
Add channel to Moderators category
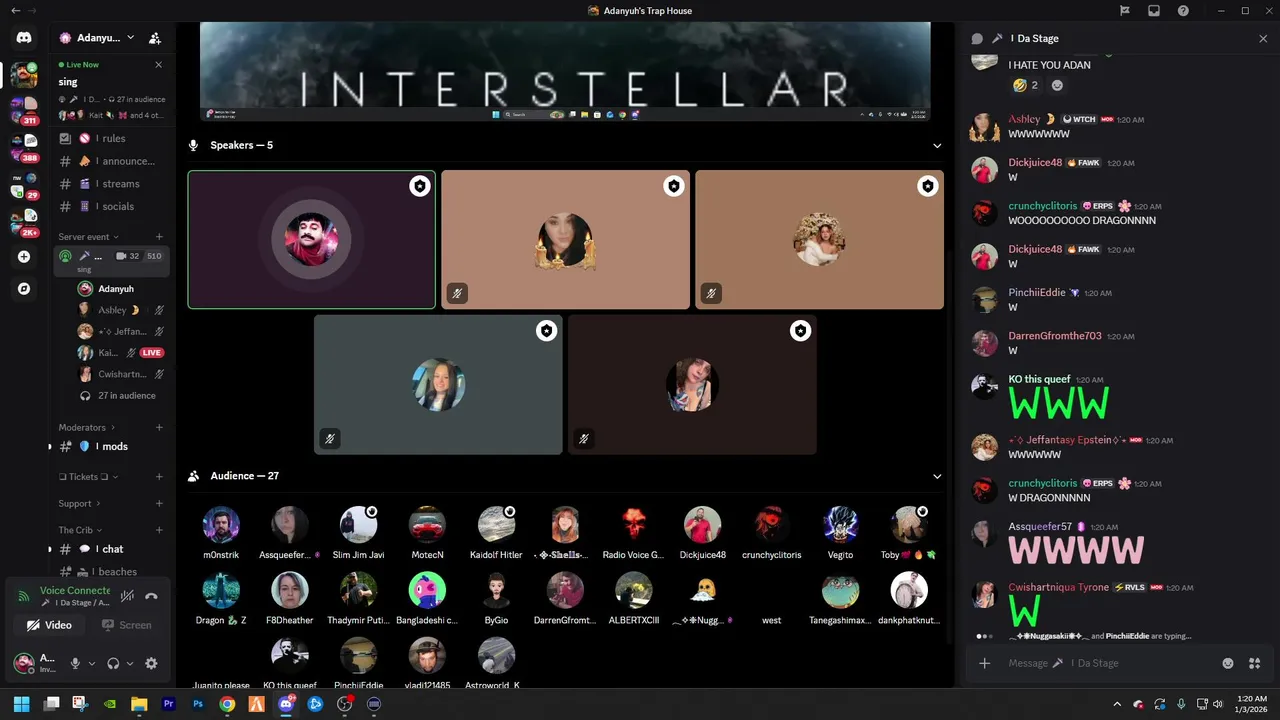point(159,427)
